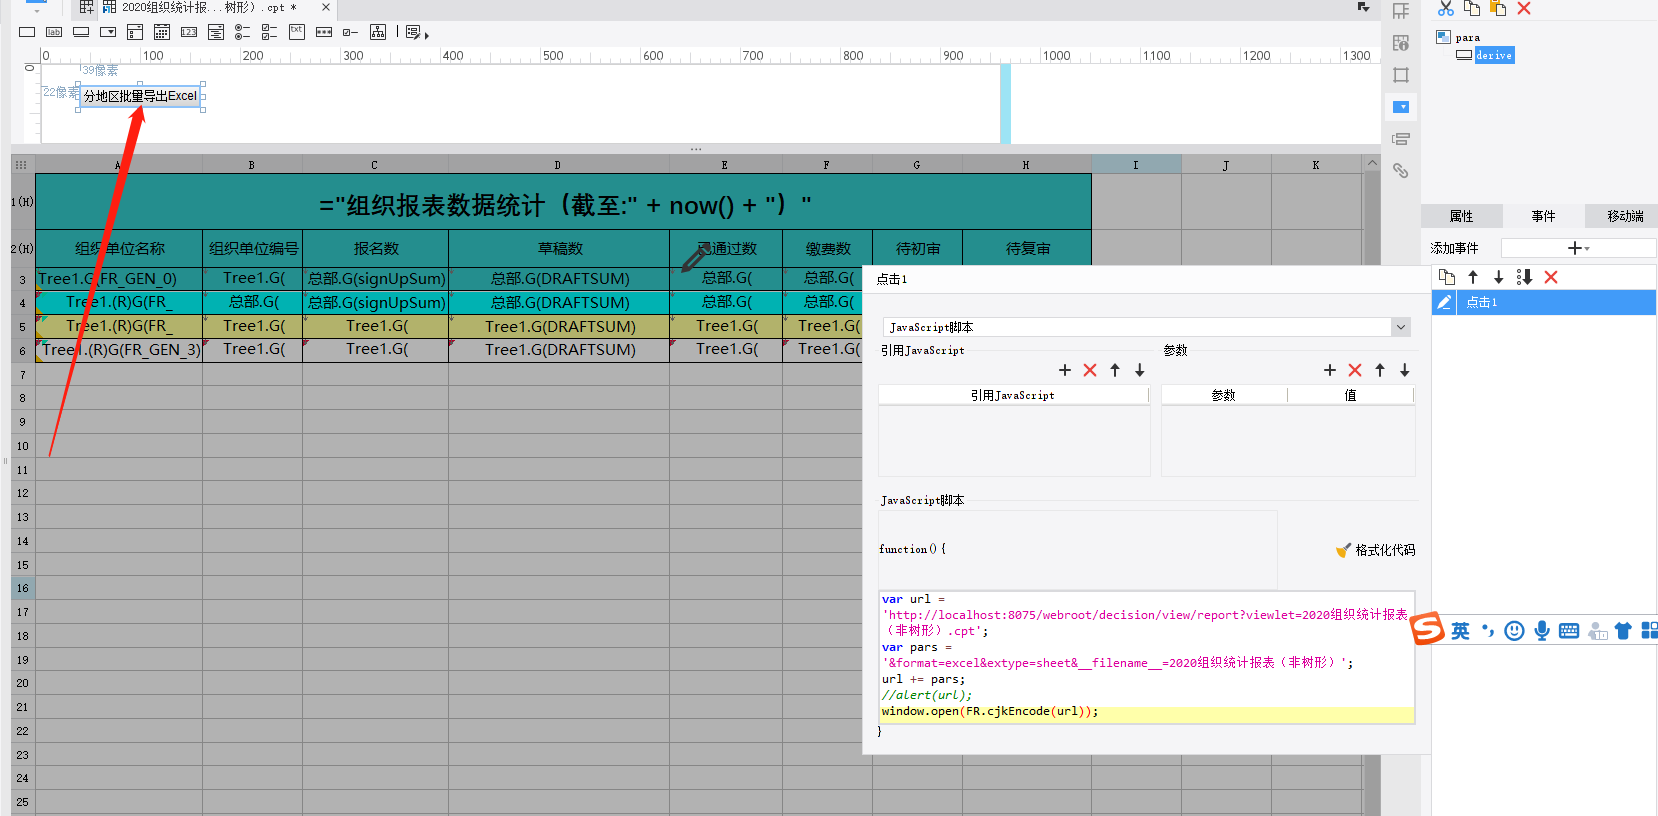Open the document list dropdown arrow
The height and width of the screenshot is (816, 1658).
[1363, 7]
